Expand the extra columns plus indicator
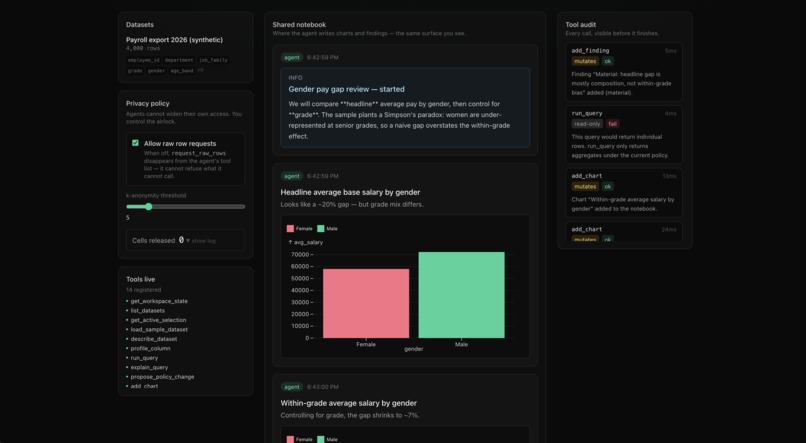This screenshot has height=443, width=806. click(200, 70)
